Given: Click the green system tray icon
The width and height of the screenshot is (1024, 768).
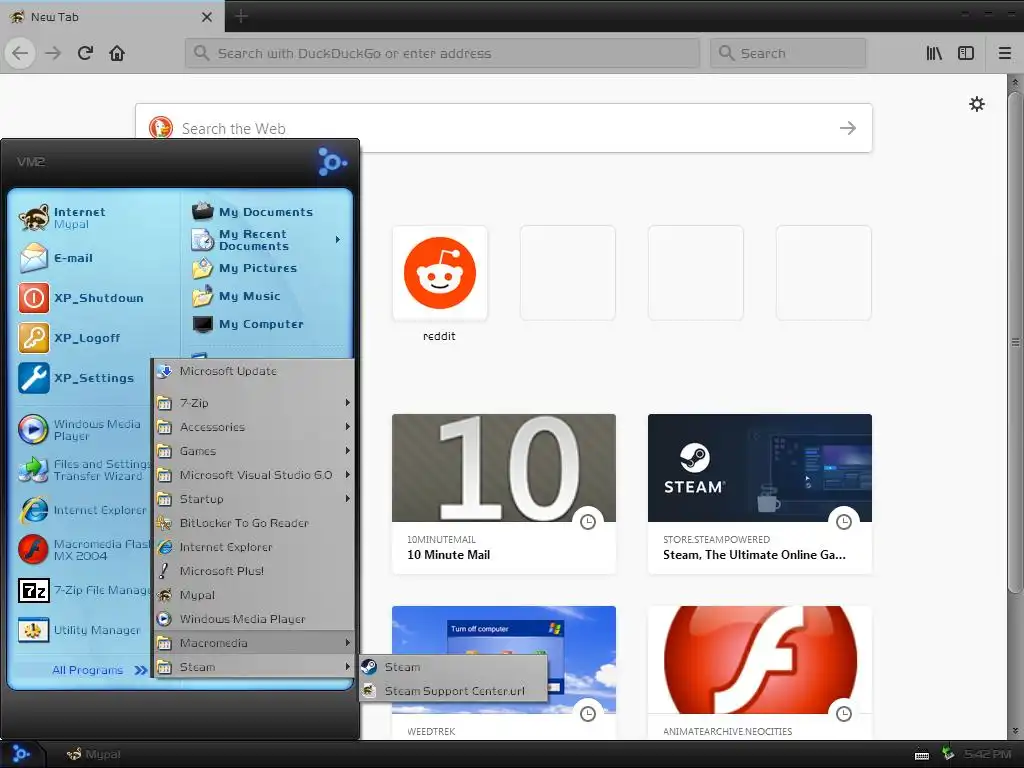Looking at the screenshot, I should pyautogui.click(x=947, y=754).
